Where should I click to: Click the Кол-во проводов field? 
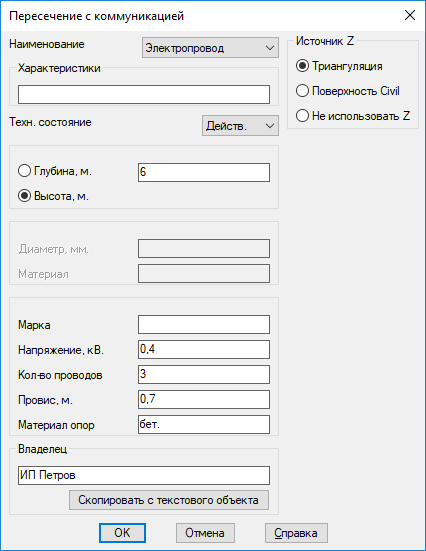[204, 374]
